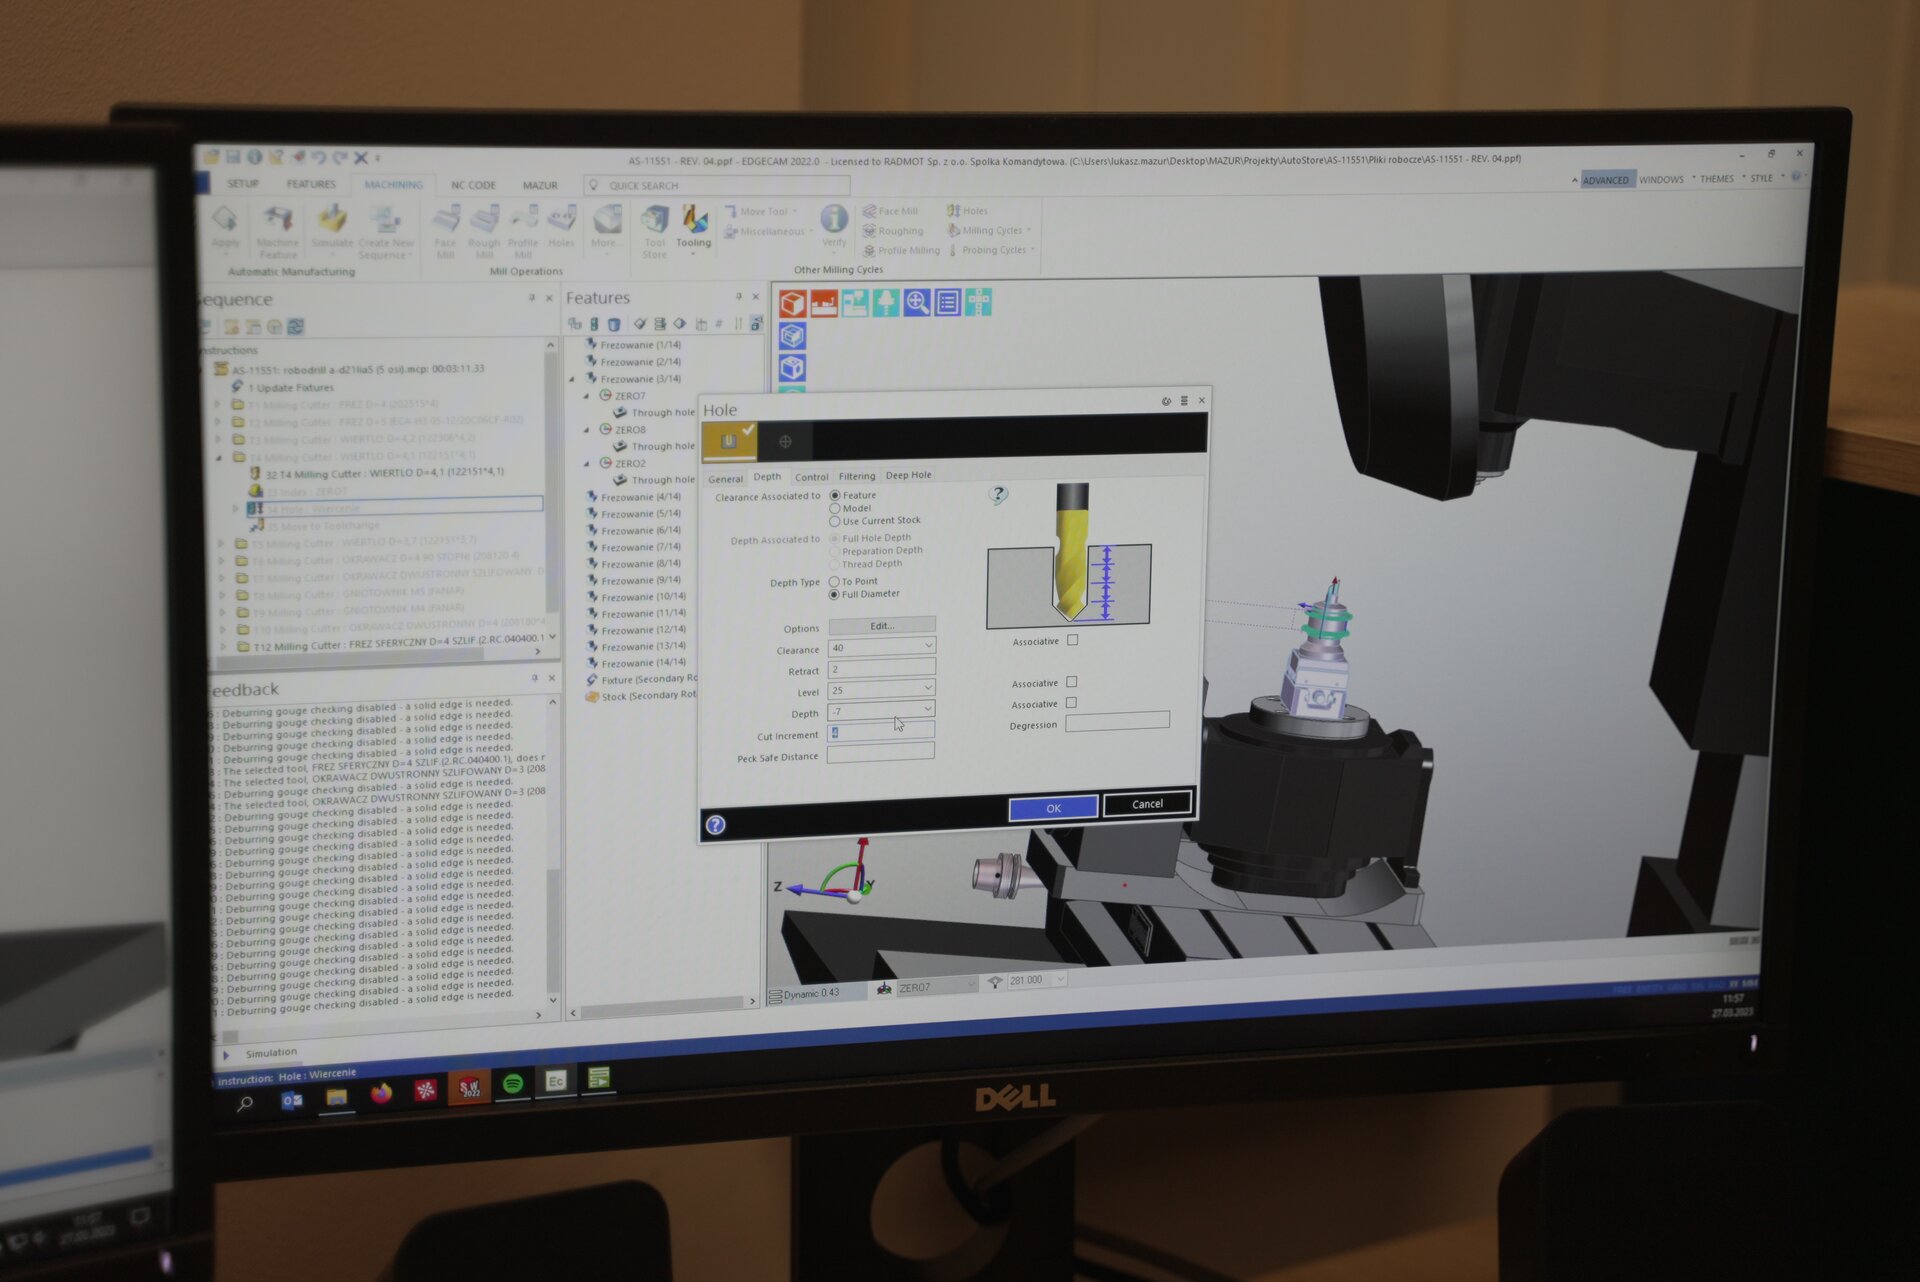The height and width of the screenshot is (1282, 1920).
Task: Switch to the NC CODE ribbon tab
Action: click(473, 185)
